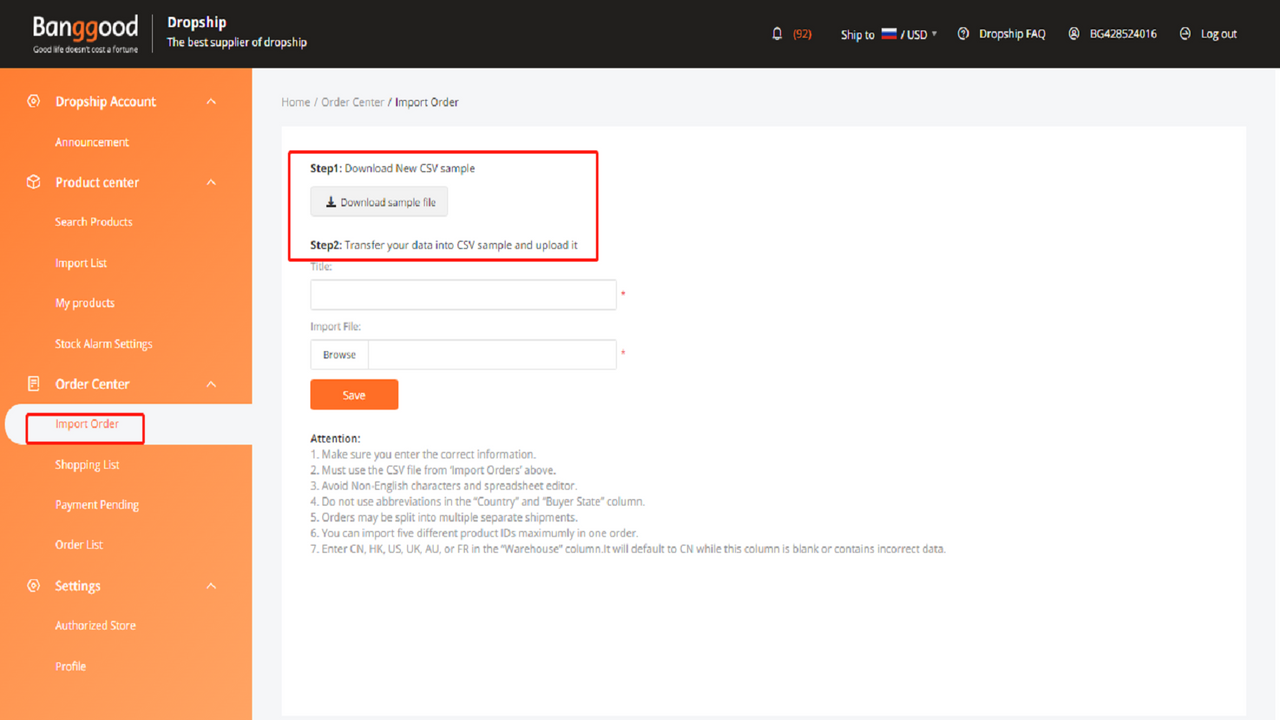Click the notification count (92)
The width and height of the screenshot is (1280, 720).
coord(802,34)
